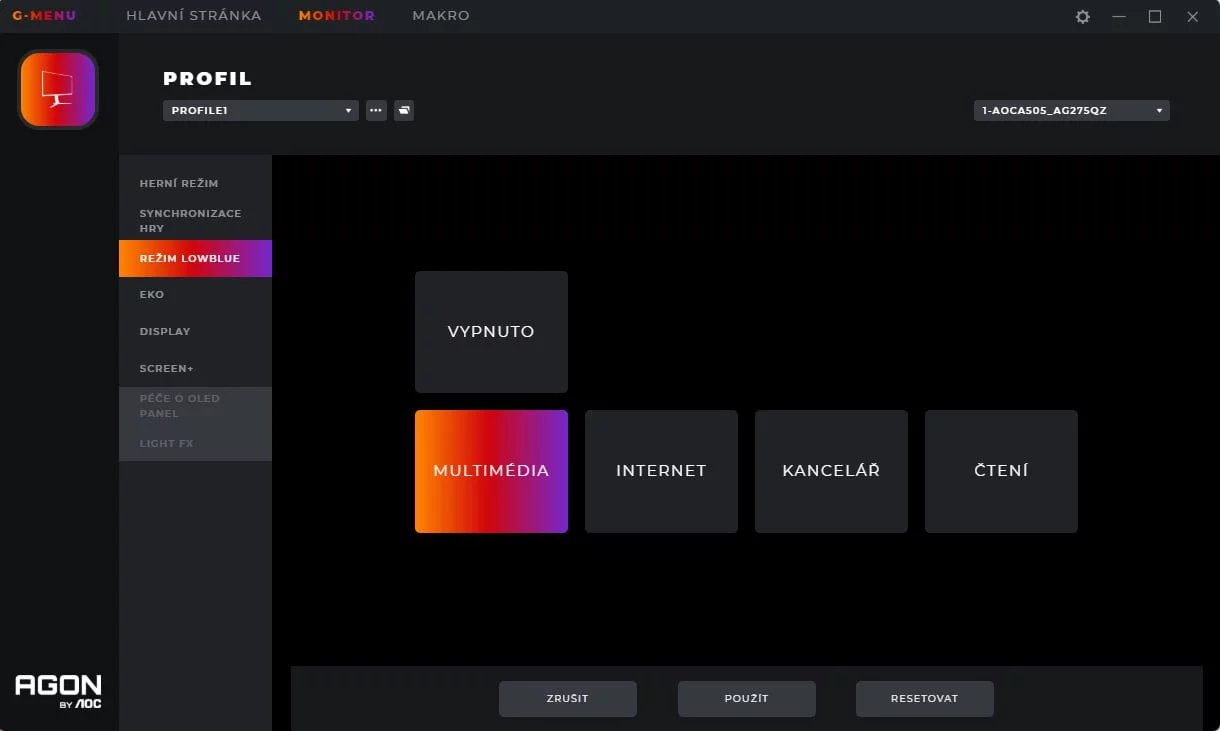Image resolution: width=1220 pixels, height=731 pixels.
Task: Open Screen+ section
Action: 195,368
